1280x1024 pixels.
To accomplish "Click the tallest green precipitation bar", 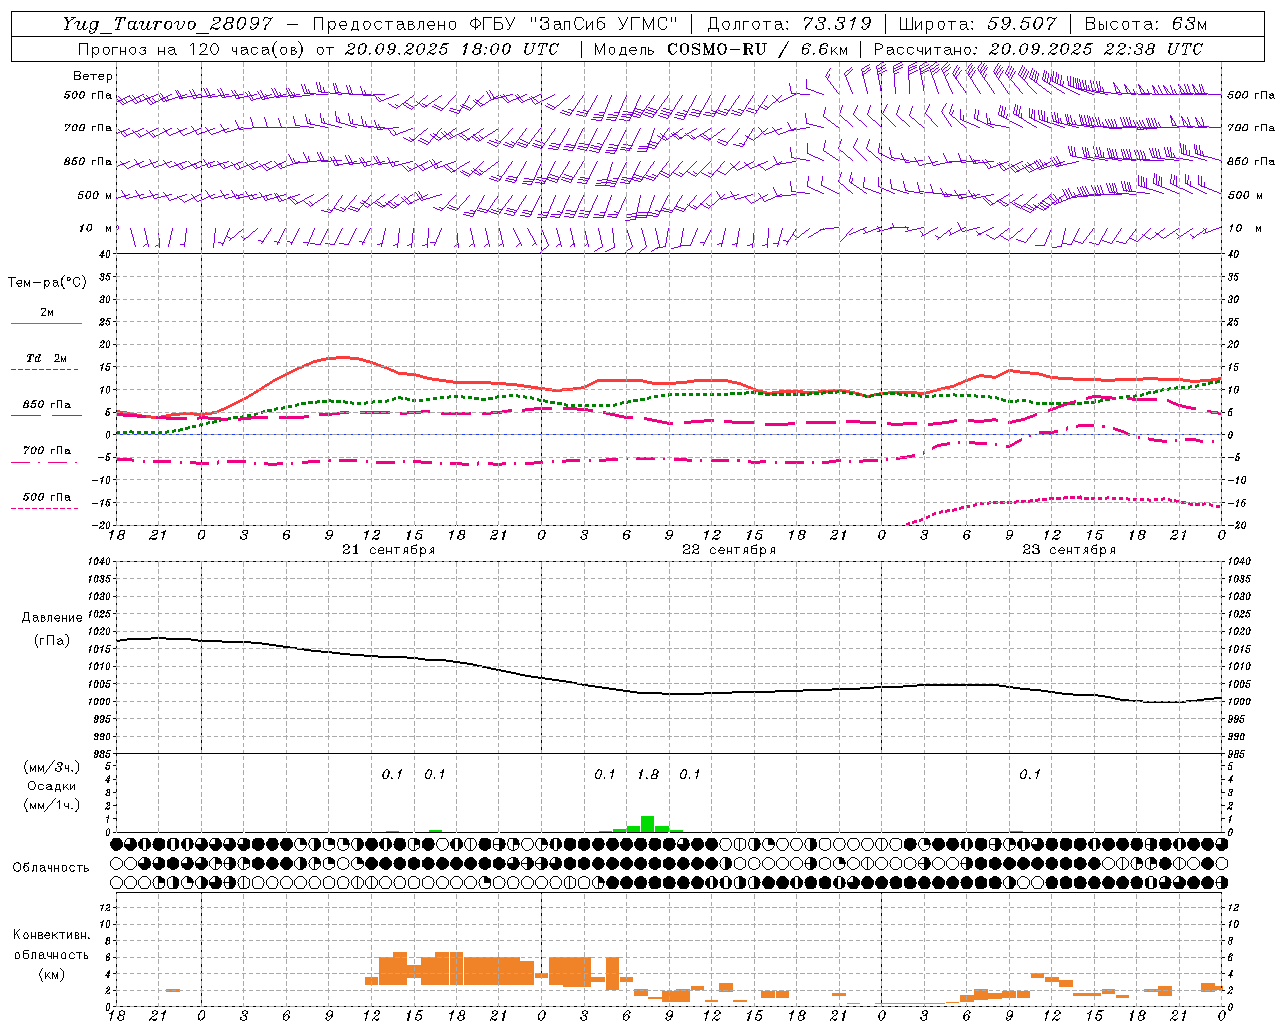I will click(x=648, y=824).
